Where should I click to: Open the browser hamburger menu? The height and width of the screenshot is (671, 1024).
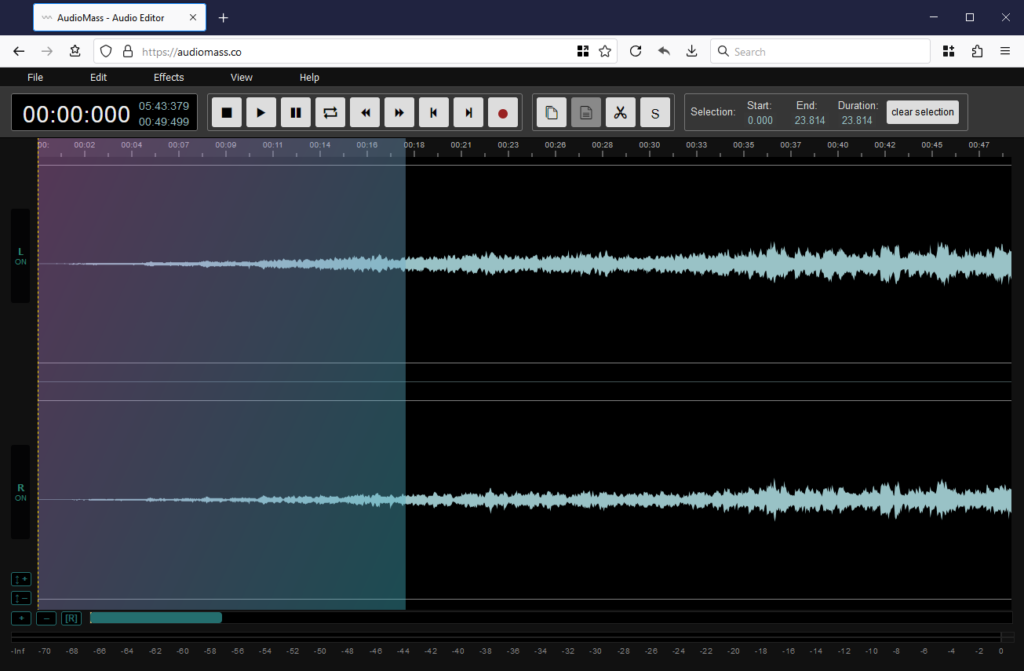pos(1005,51)
